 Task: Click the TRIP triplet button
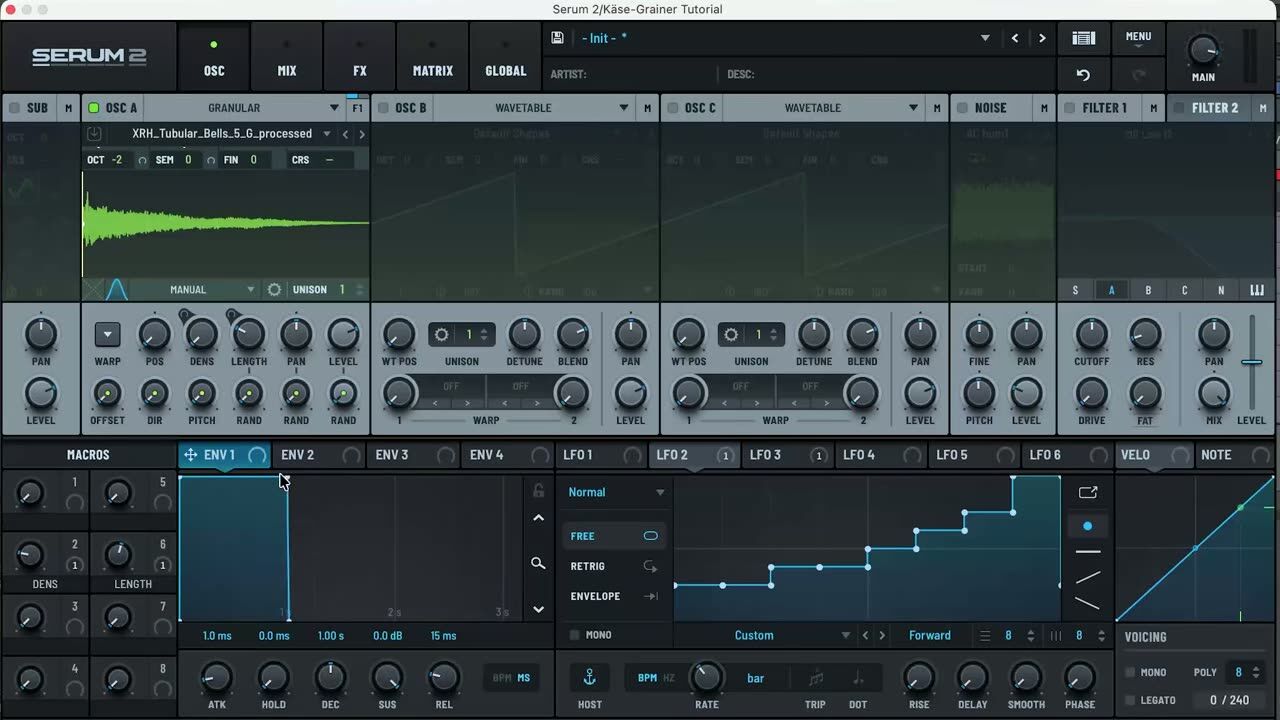[x=816, y=686]
